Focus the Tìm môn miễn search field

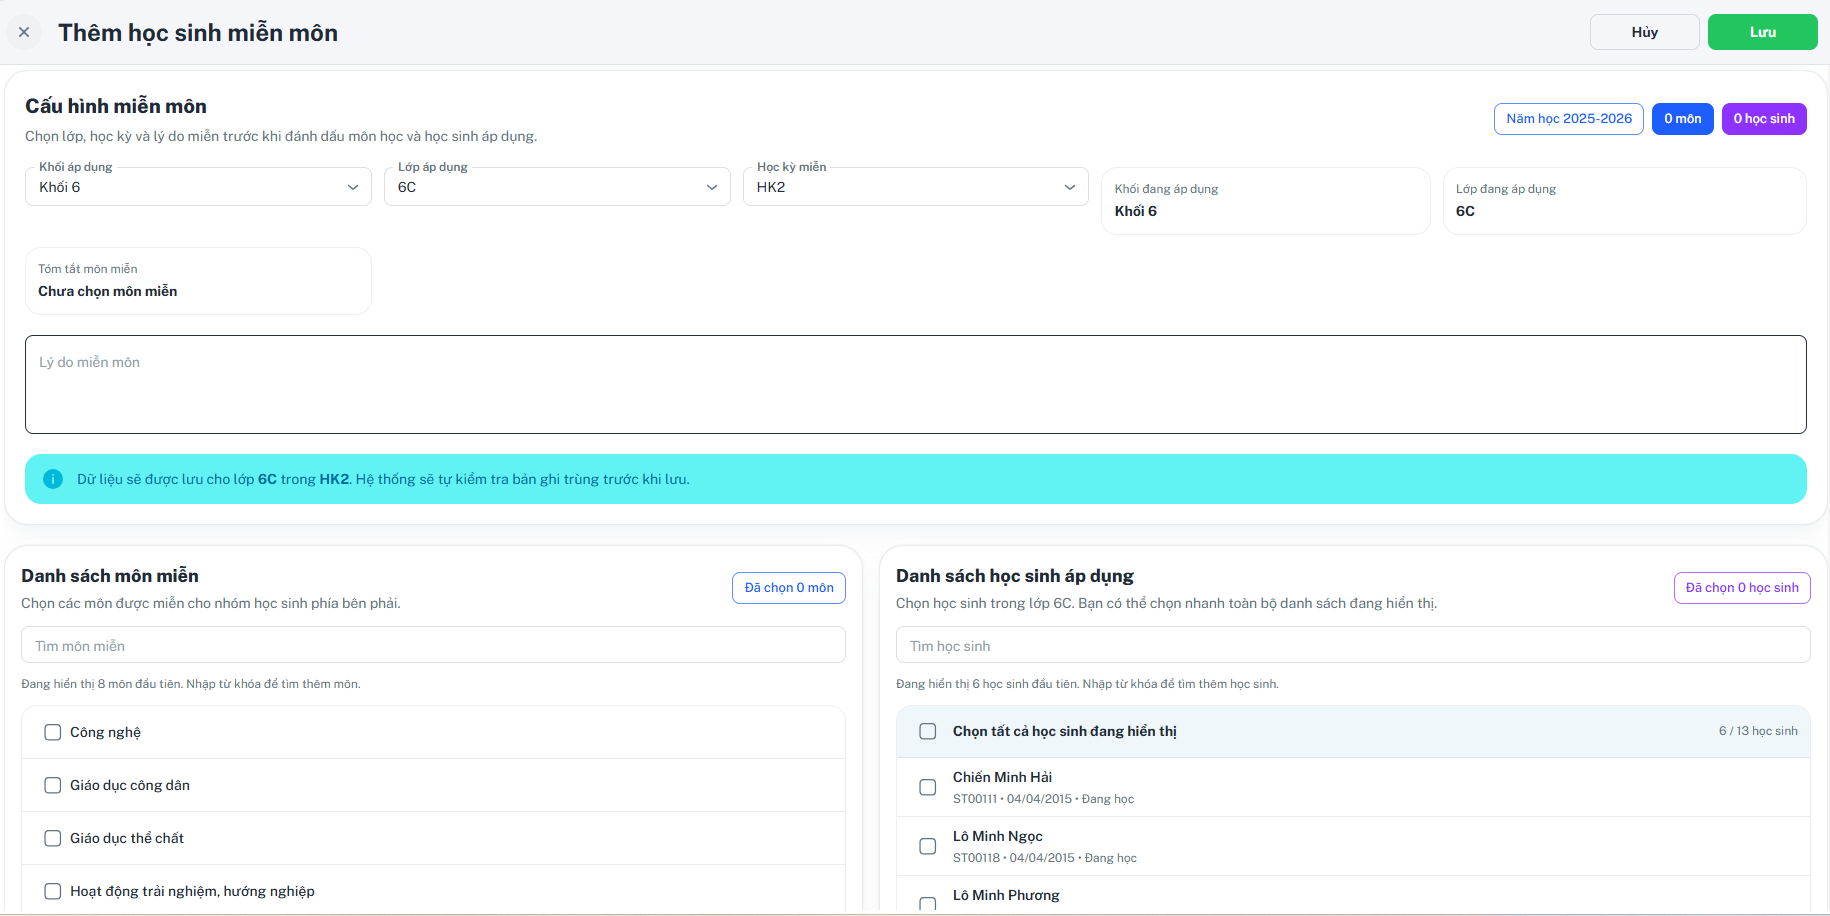coord(433,645)
